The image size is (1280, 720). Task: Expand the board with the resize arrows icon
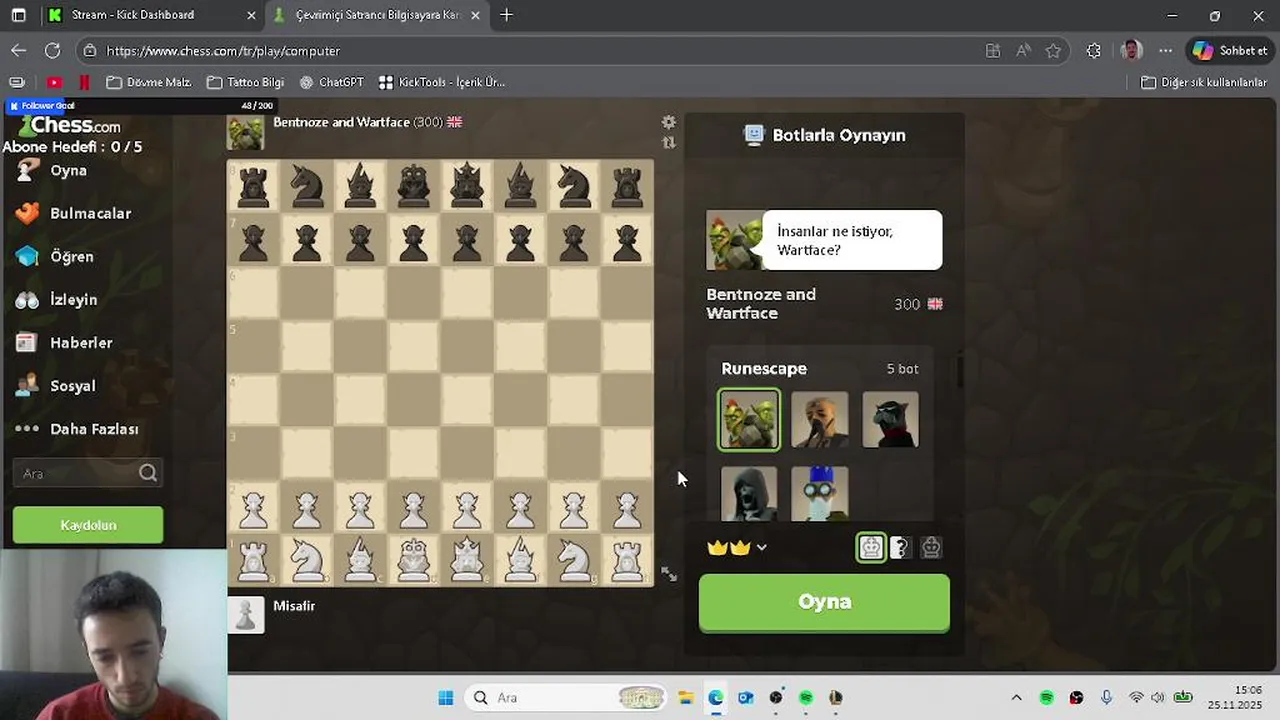669,575
